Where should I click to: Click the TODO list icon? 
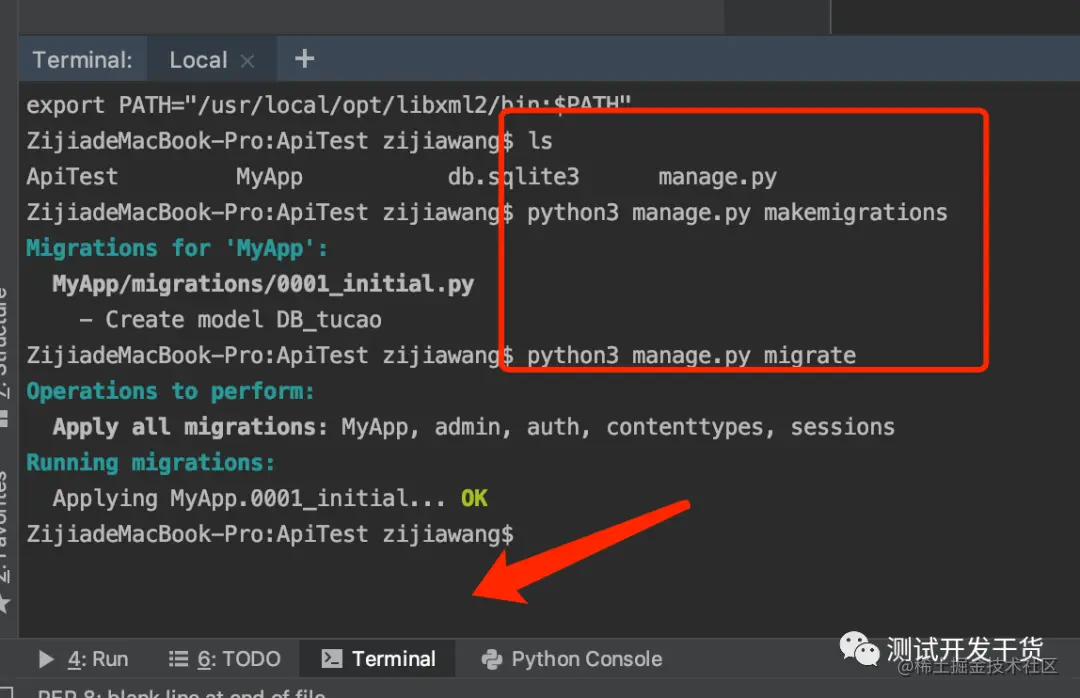(x=178, y=659)
